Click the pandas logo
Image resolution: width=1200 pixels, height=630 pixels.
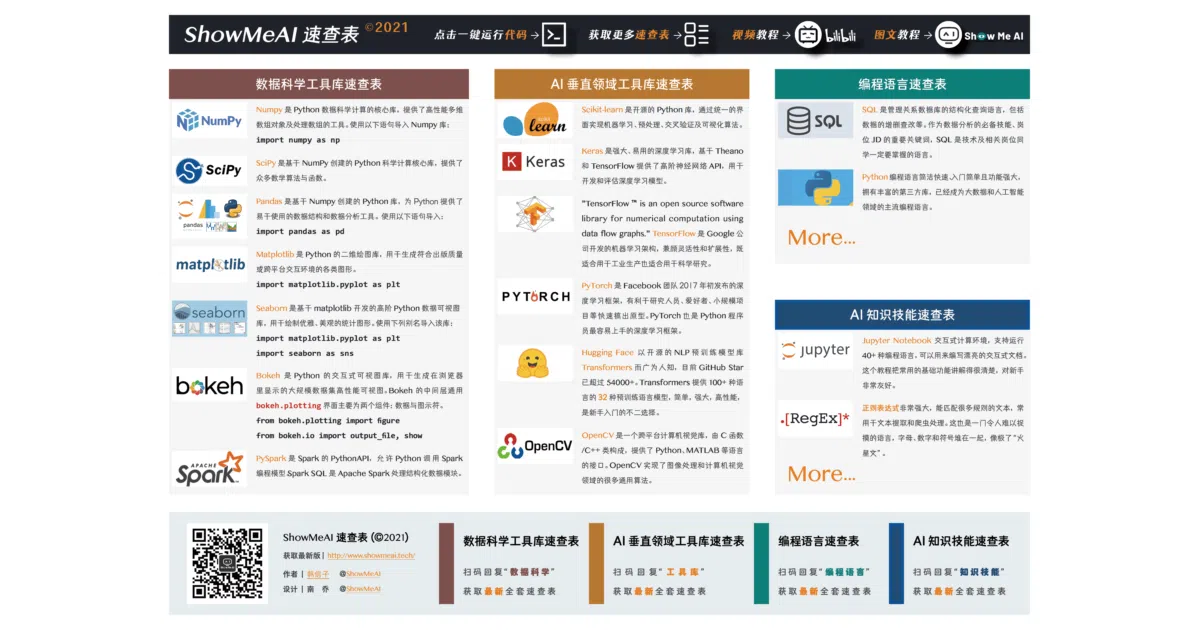pos(209,215)
